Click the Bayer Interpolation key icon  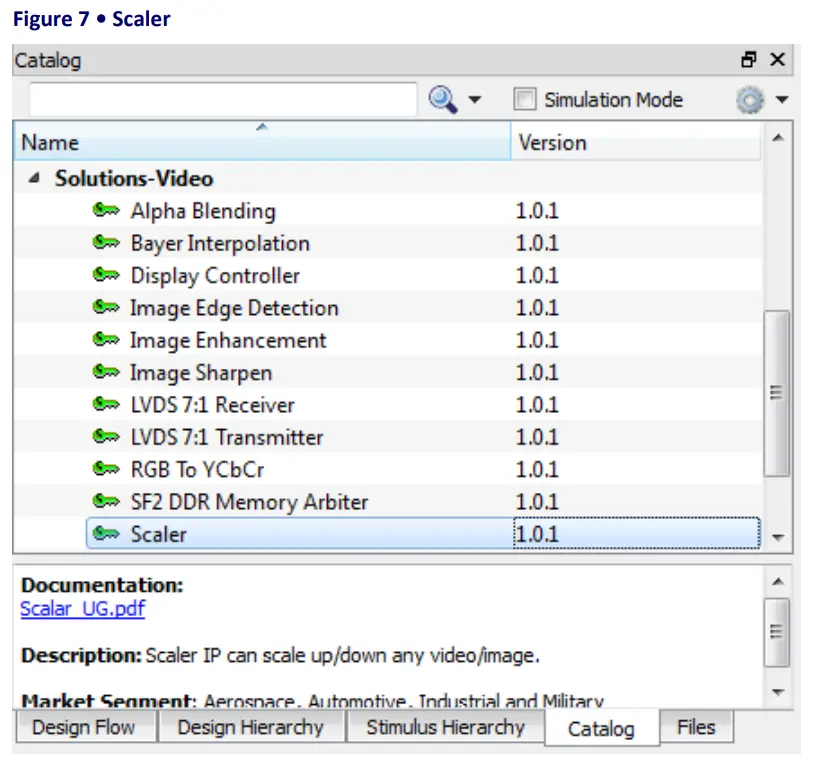107,243
